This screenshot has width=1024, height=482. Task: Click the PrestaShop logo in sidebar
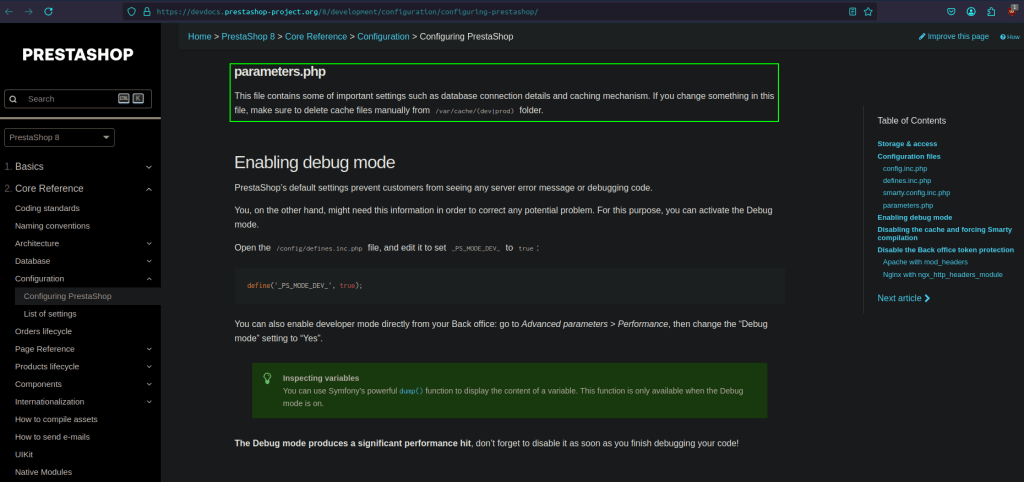tap(80, 55)
